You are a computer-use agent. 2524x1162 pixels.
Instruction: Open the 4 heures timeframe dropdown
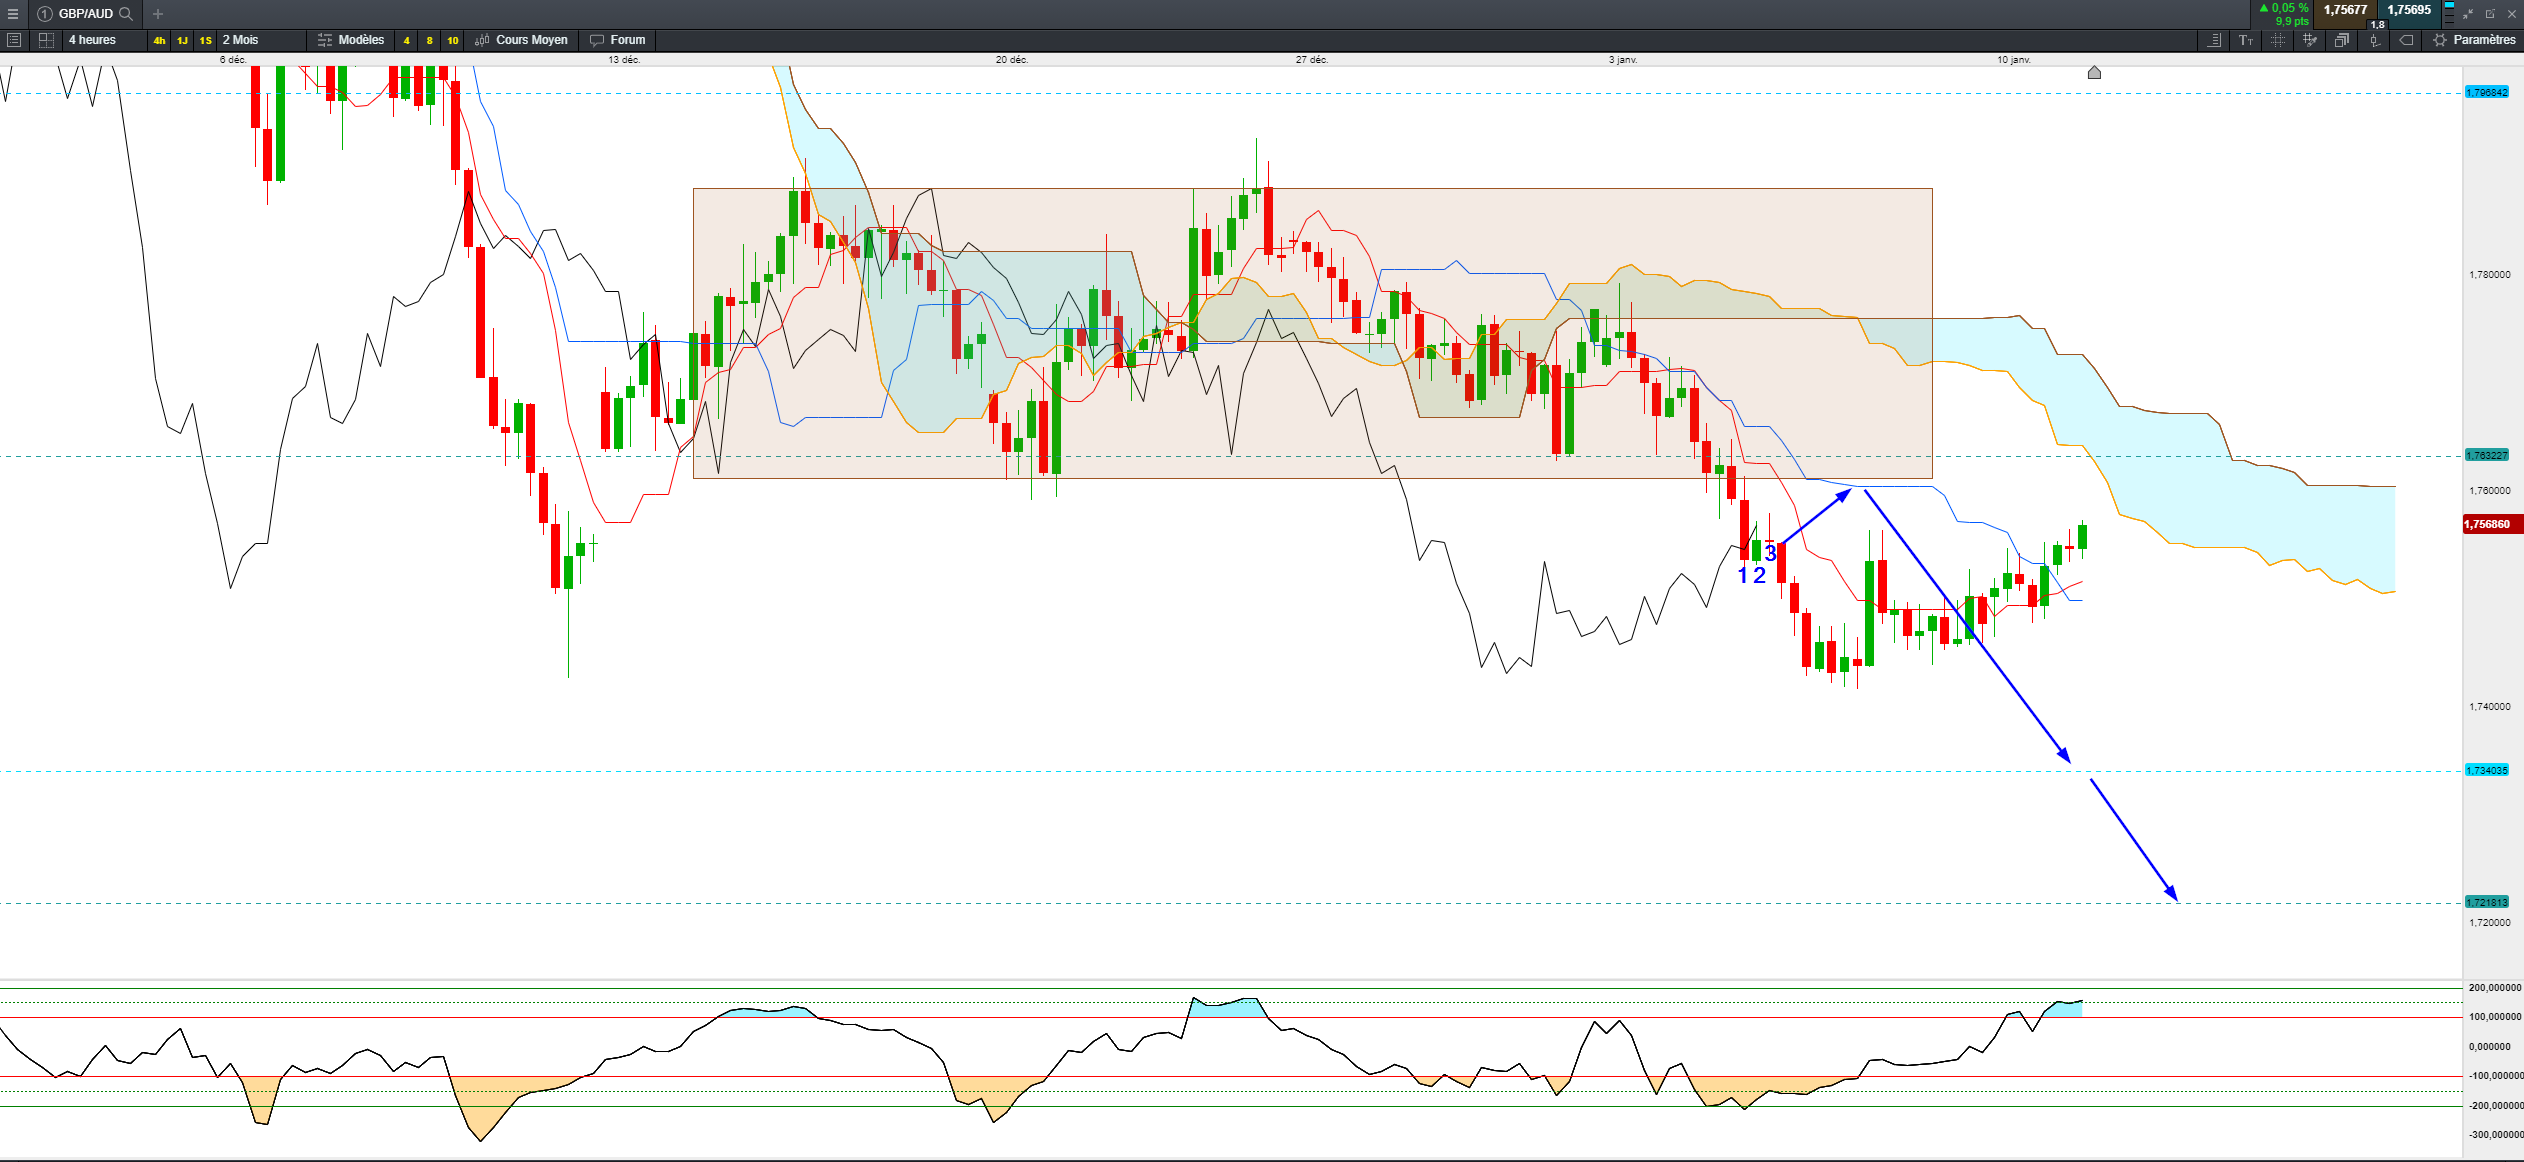click(104, 40)
